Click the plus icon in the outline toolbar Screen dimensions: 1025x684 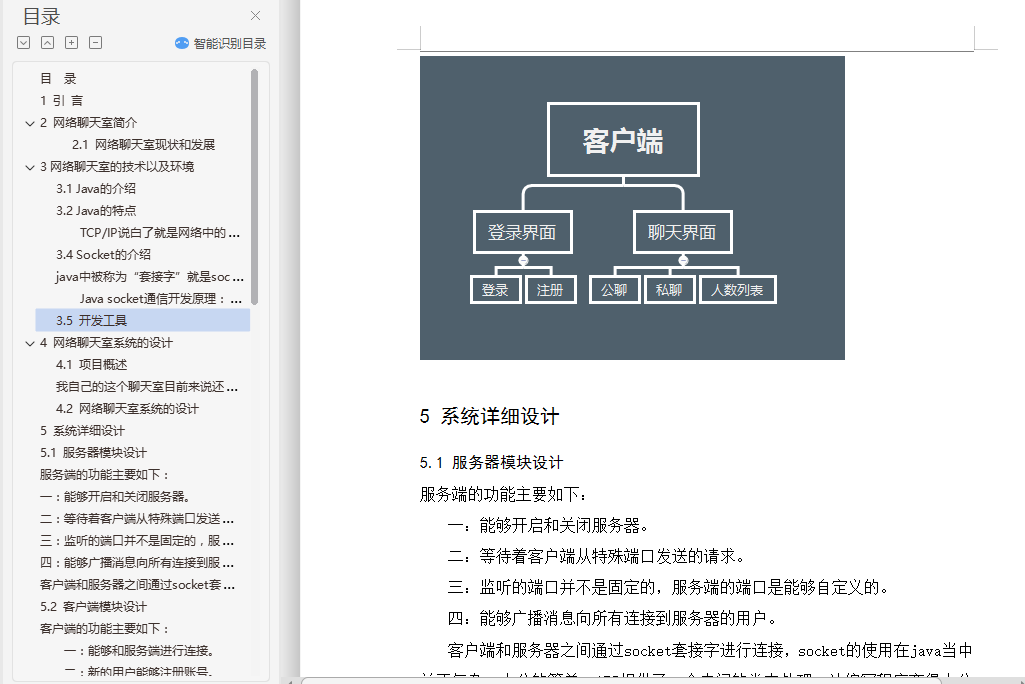pos(72,43)
